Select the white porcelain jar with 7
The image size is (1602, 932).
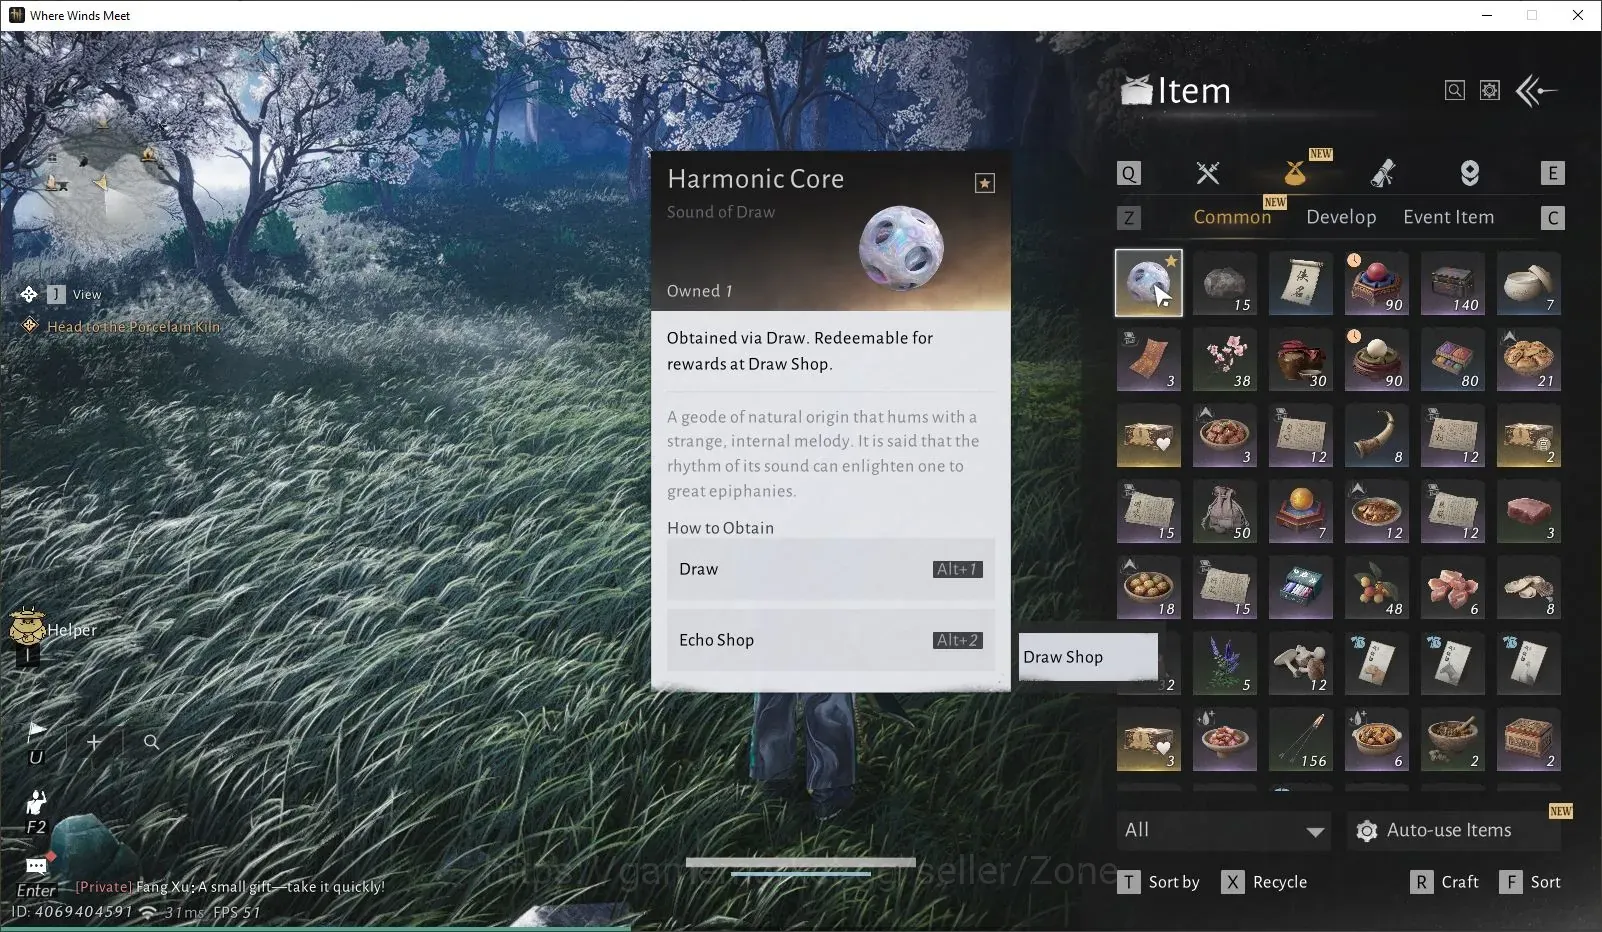[x=1529, y=283]
